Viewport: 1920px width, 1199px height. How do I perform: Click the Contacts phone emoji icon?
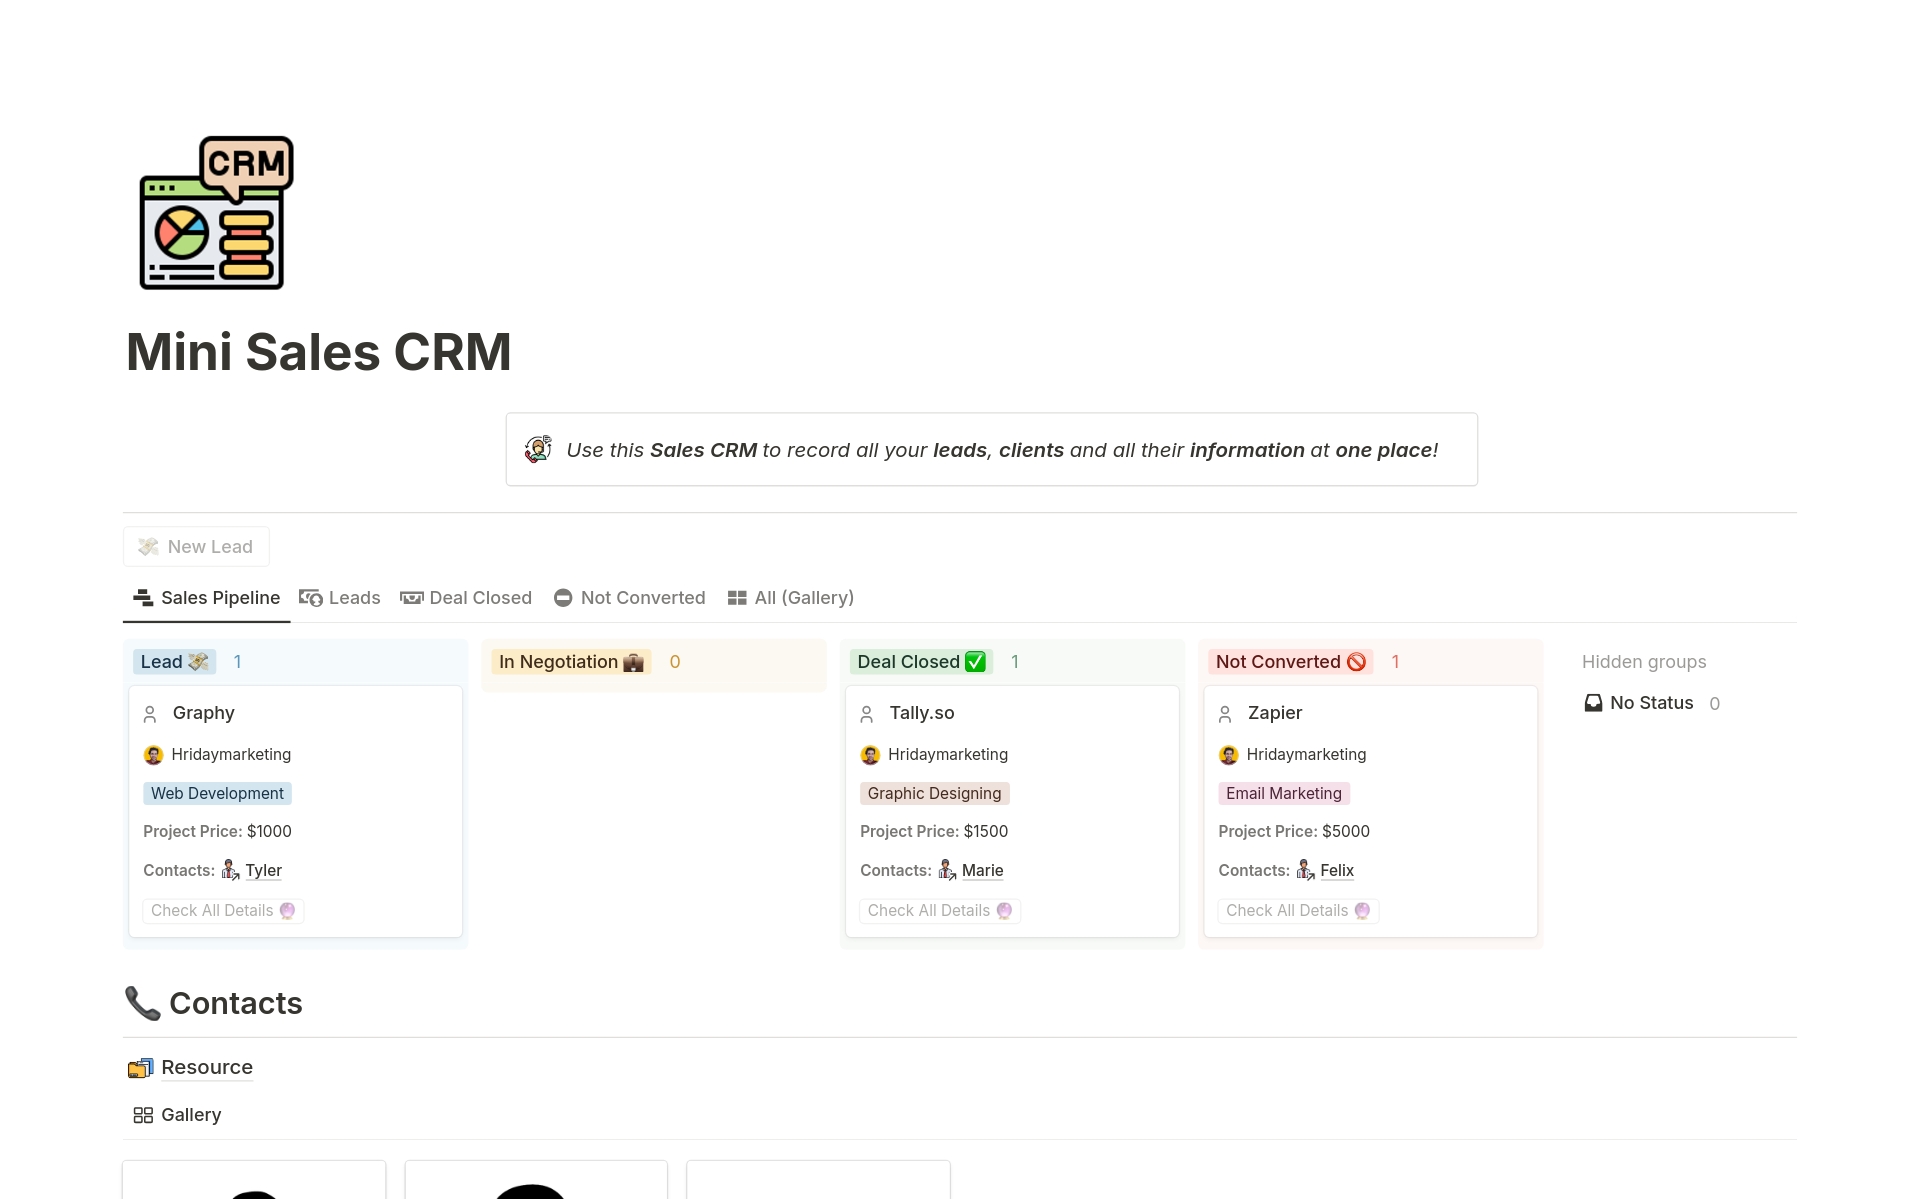142,1003
